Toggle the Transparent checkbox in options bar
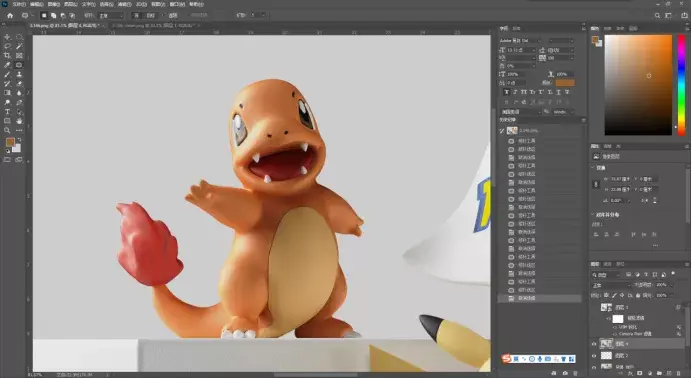692x378 pixels. tap(164, 15)
